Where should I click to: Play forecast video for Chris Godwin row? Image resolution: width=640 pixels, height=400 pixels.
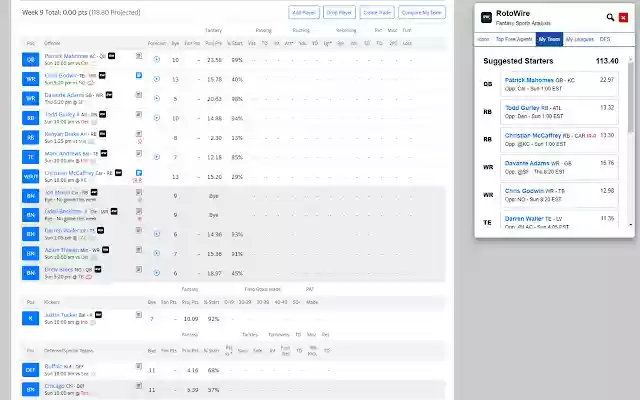point(156,79)
